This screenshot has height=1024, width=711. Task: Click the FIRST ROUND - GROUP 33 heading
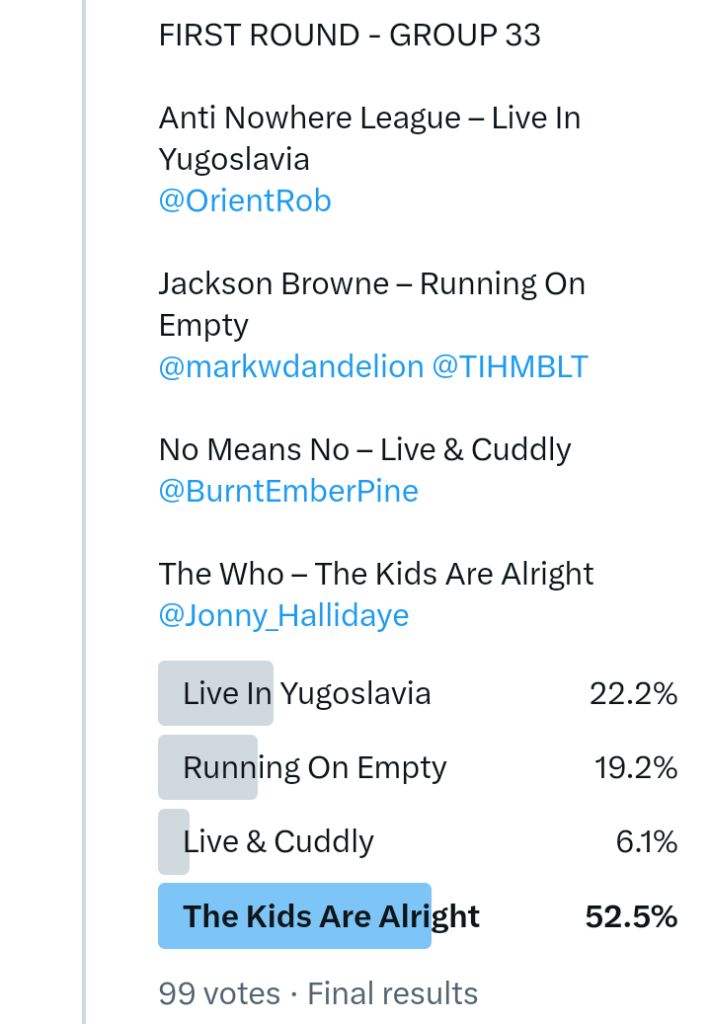[349, 36]
